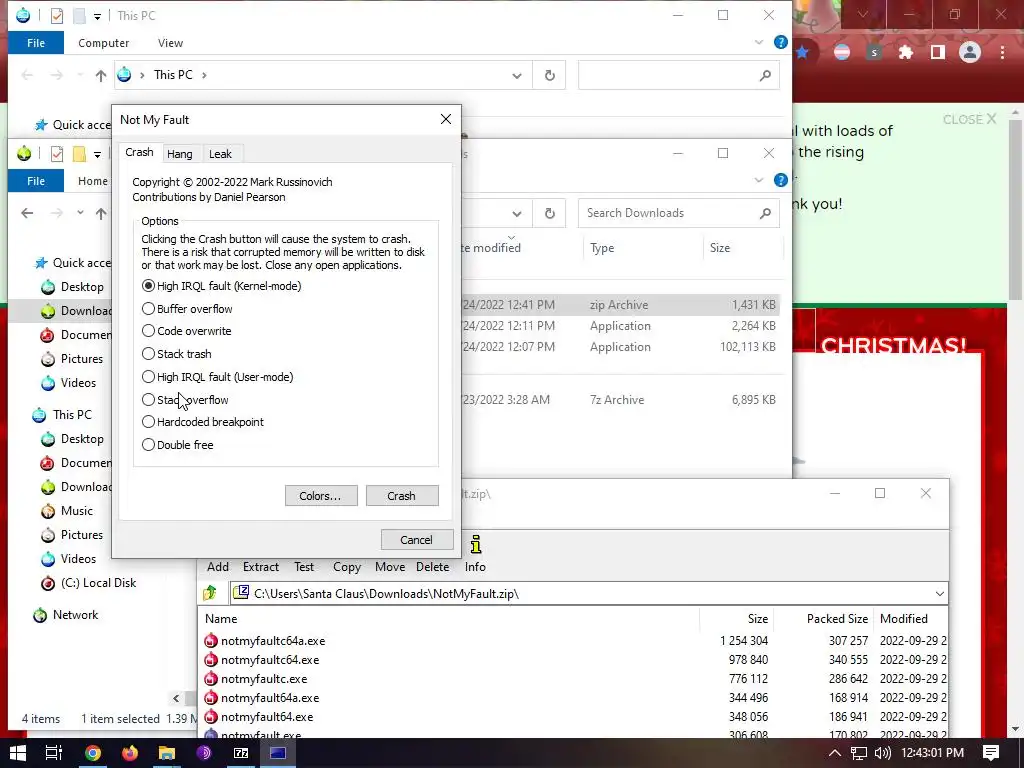Expand the 7-Zip path dropdown
This screenshot has width=1024, height=768.
click(939, 594)
